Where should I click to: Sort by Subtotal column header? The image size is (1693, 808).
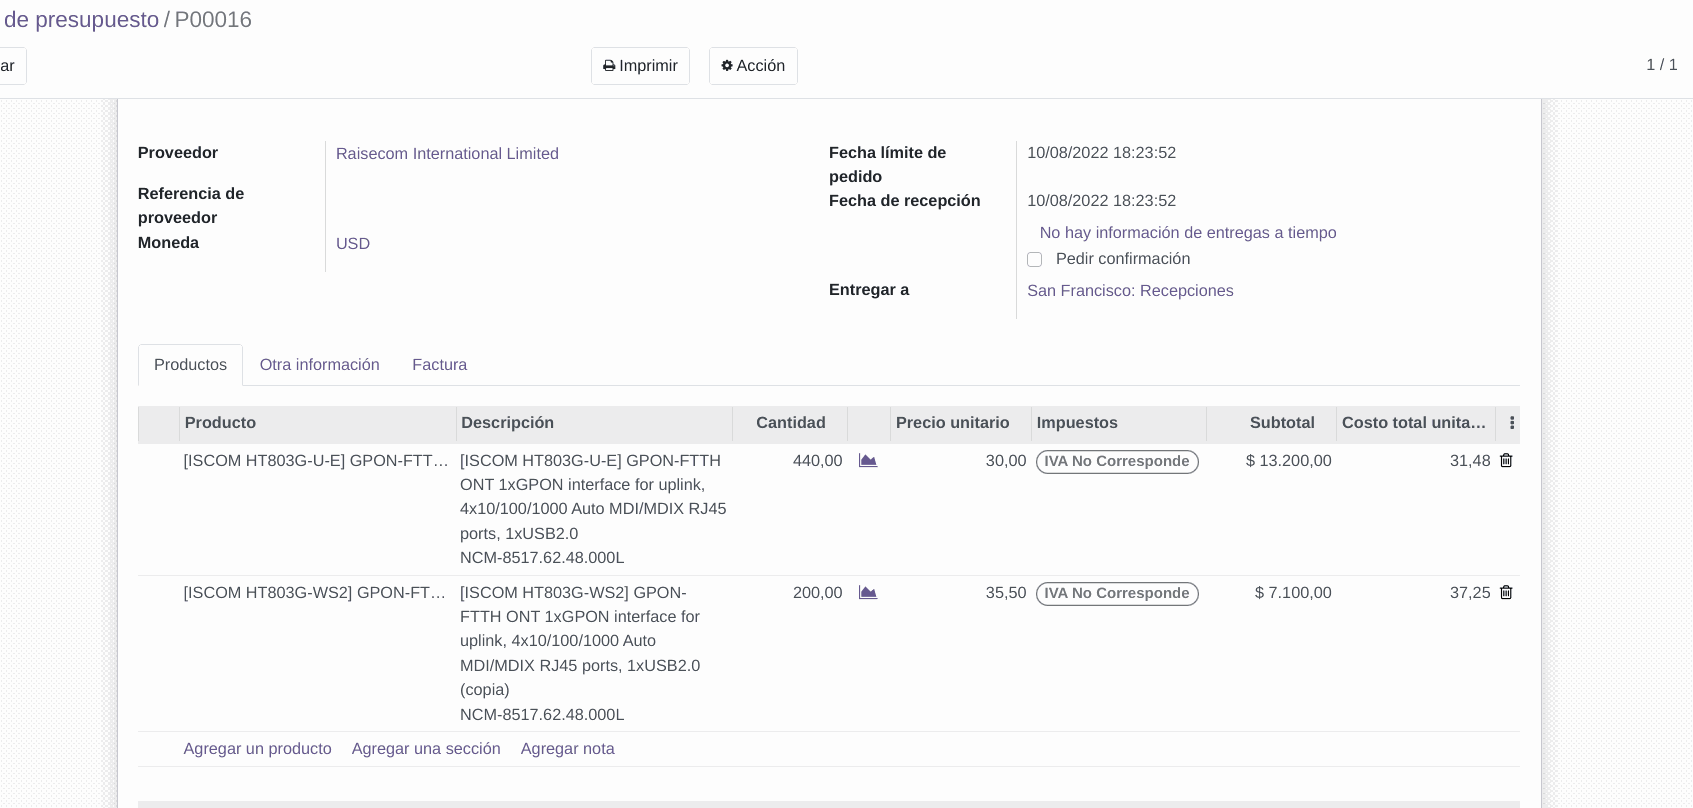click(x=1271, y=423)
